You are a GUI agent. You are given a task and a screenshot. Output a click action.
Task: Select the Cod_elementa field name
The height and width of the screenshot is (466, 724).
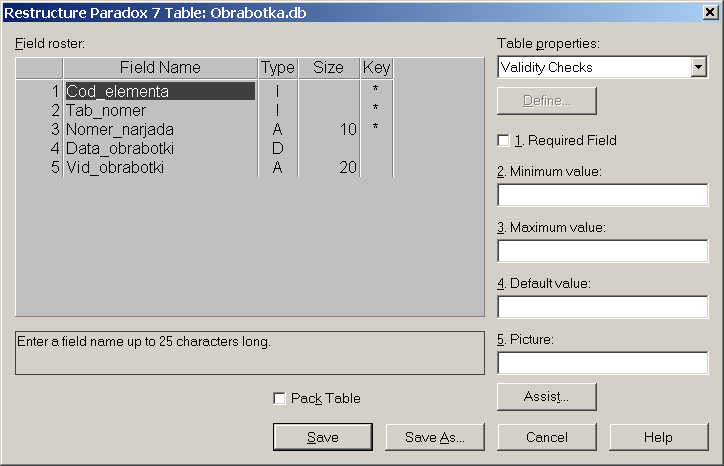click(160, 91)
